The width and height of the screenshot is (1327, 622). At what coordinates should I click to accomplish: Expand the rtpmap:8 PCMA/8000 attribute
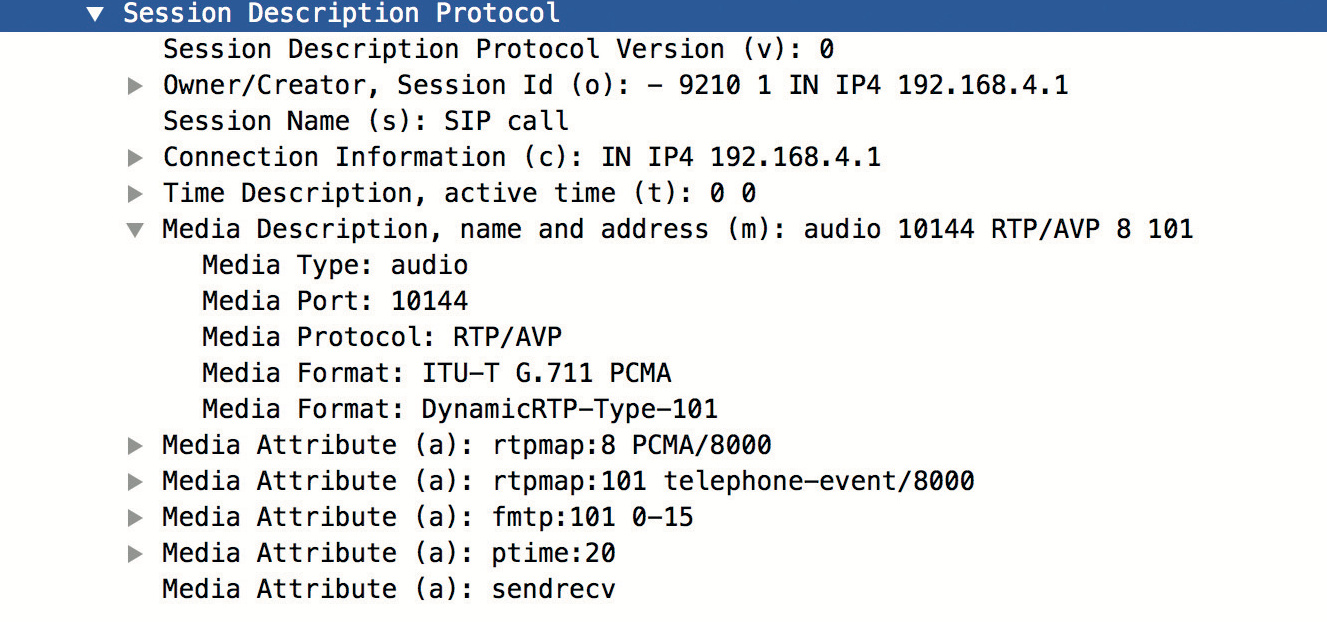click(x=136, y=446)
